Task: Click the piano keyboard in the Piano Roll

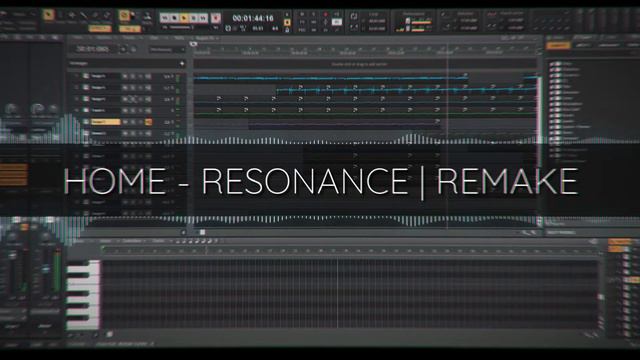Action: 83,295
